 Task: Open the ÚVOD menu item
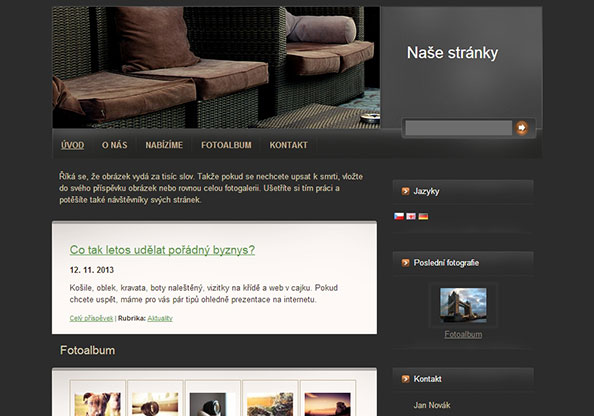tap(72, 145)
